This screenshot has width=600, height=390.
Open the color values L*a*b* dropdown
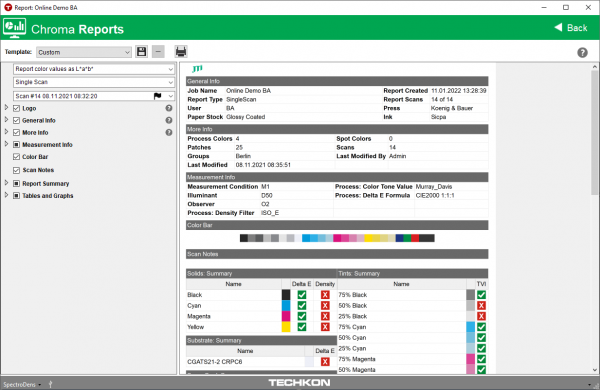coord(94,69)
